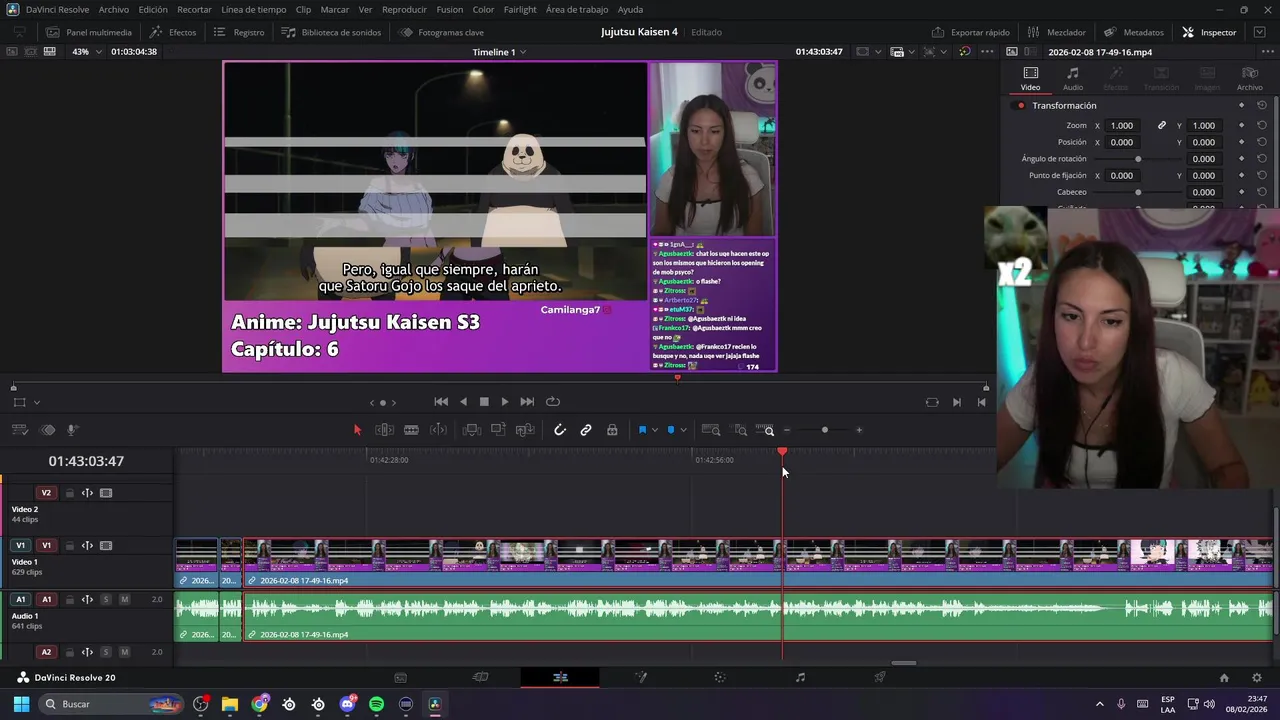Toggle auto track selector on Video 1
Screen dimensions: 1280x720
pos(87,546)
